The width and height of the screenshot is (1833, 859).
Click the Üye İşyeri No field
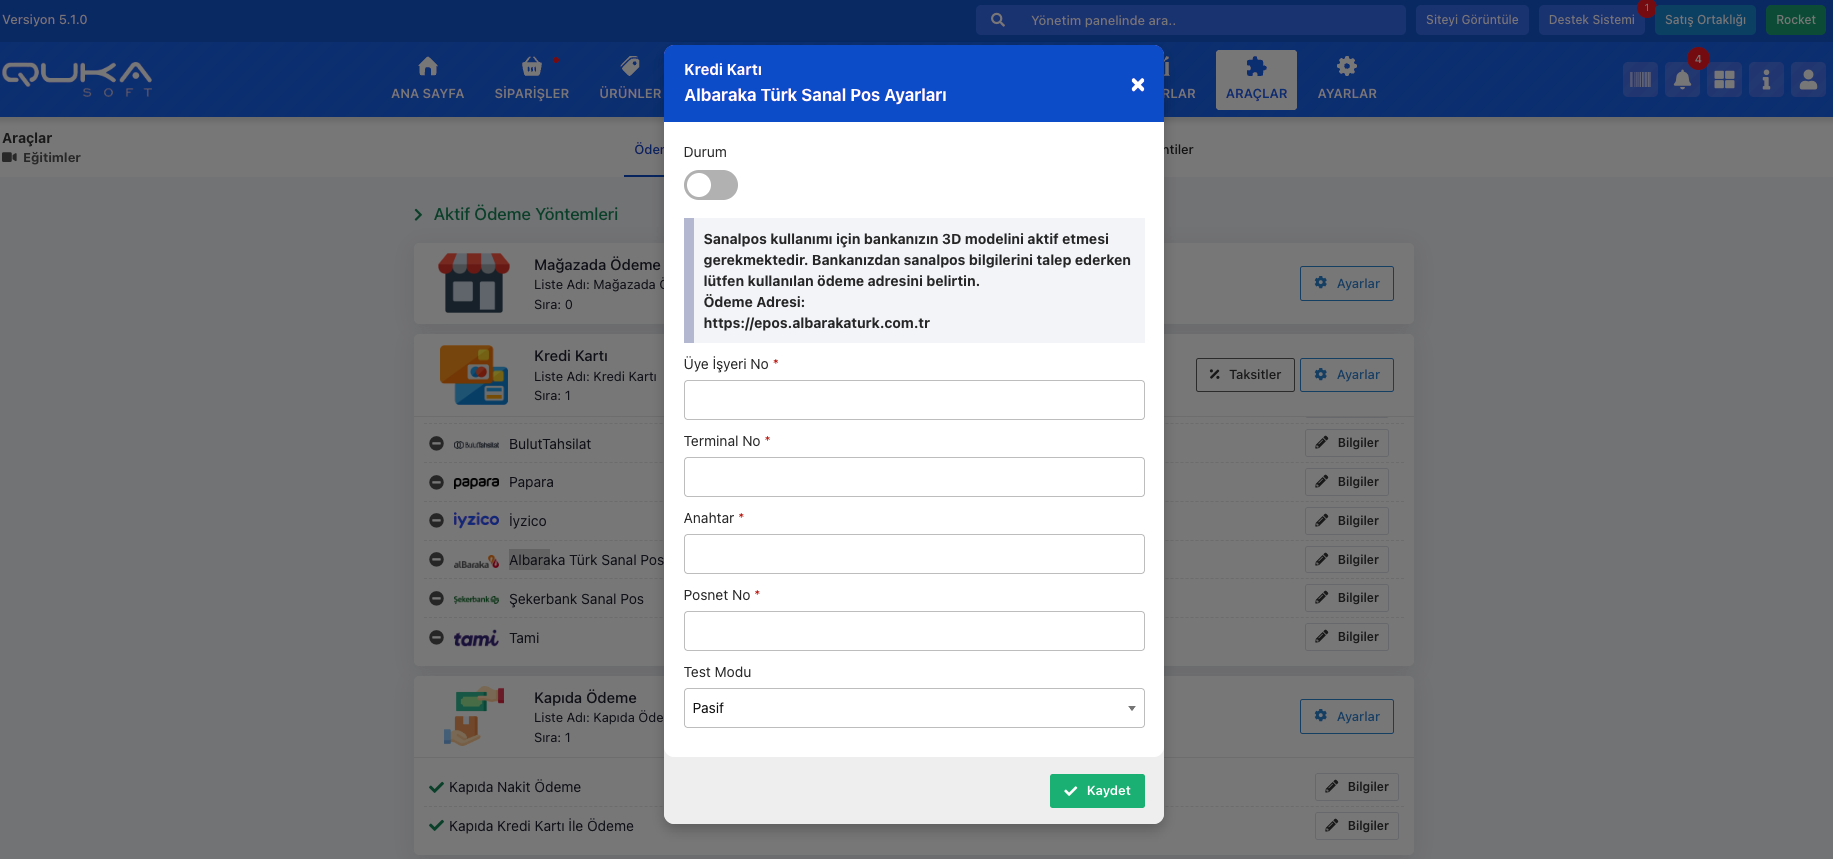913,400
